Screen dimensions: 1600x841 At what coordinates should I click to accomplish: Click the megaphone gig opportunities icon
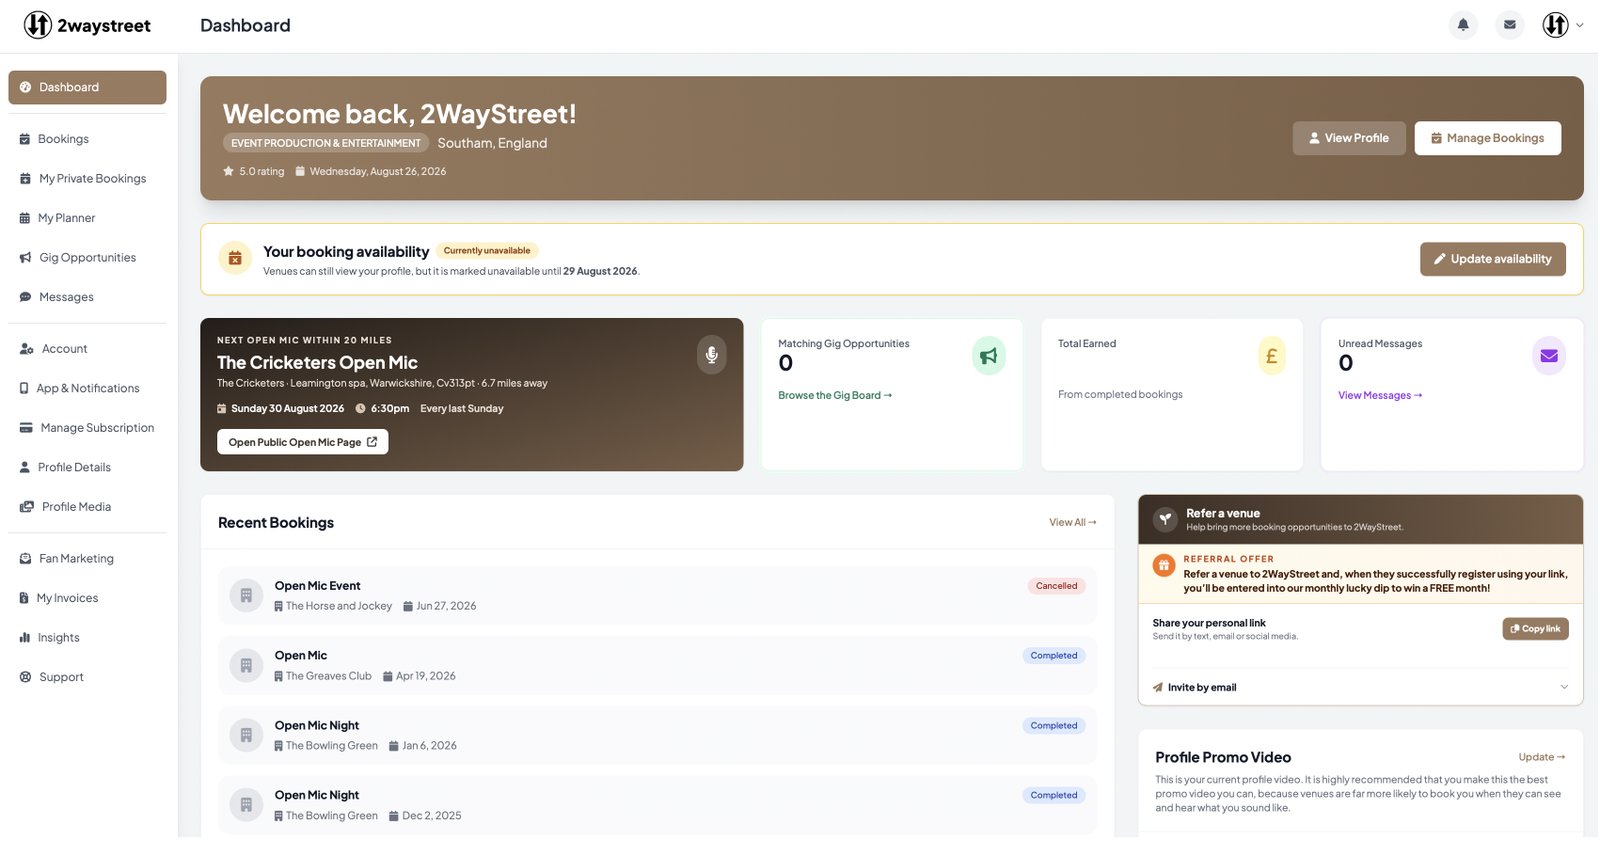(x=988, y=356)
